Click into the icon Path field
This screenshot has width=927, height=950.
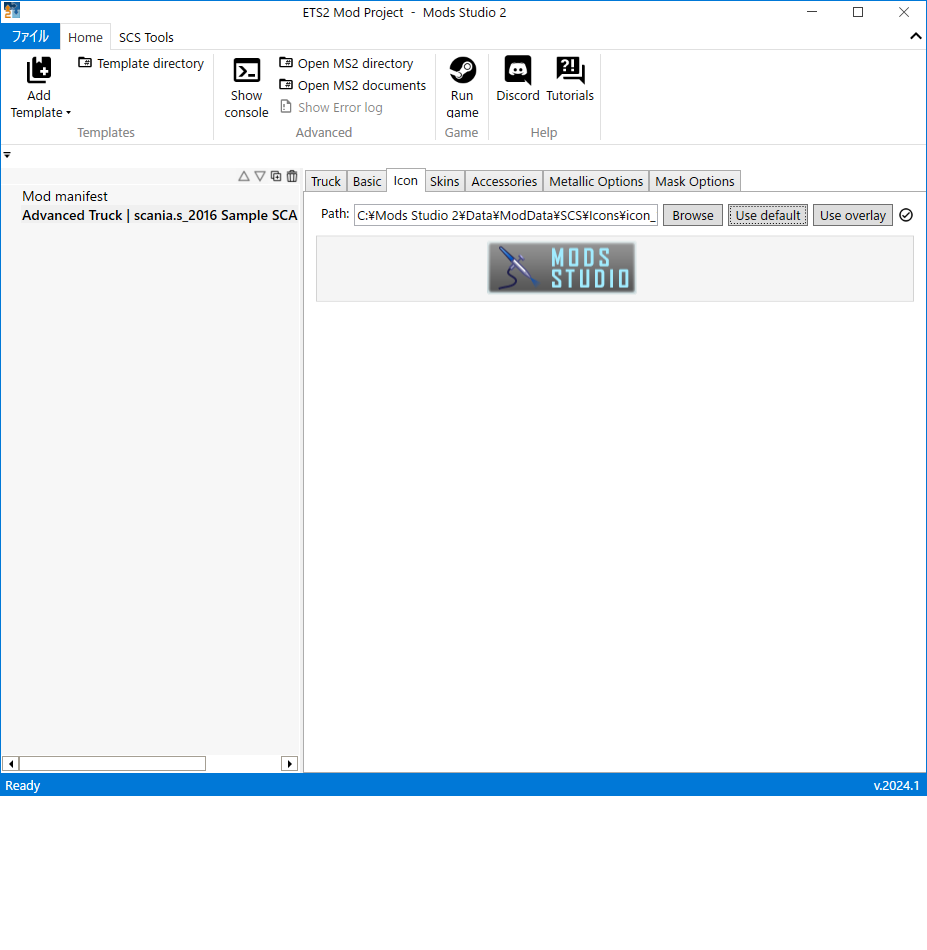click(506, 215)
